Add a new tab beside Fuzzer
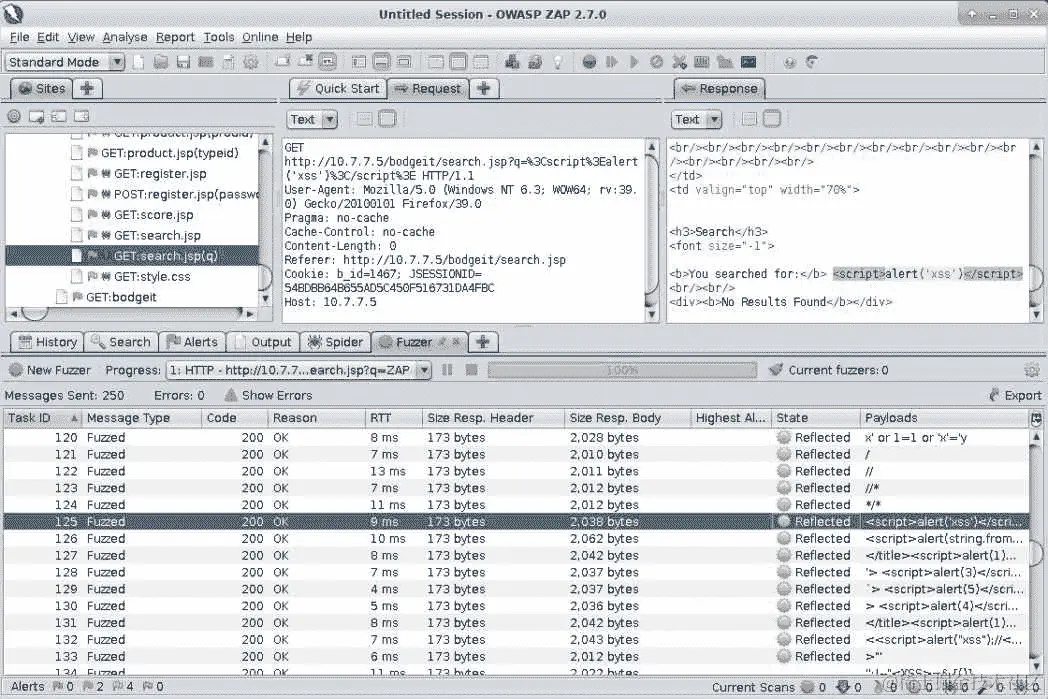Image resolution: width=1048 pixels, height=699 pixels. point(483,341)
